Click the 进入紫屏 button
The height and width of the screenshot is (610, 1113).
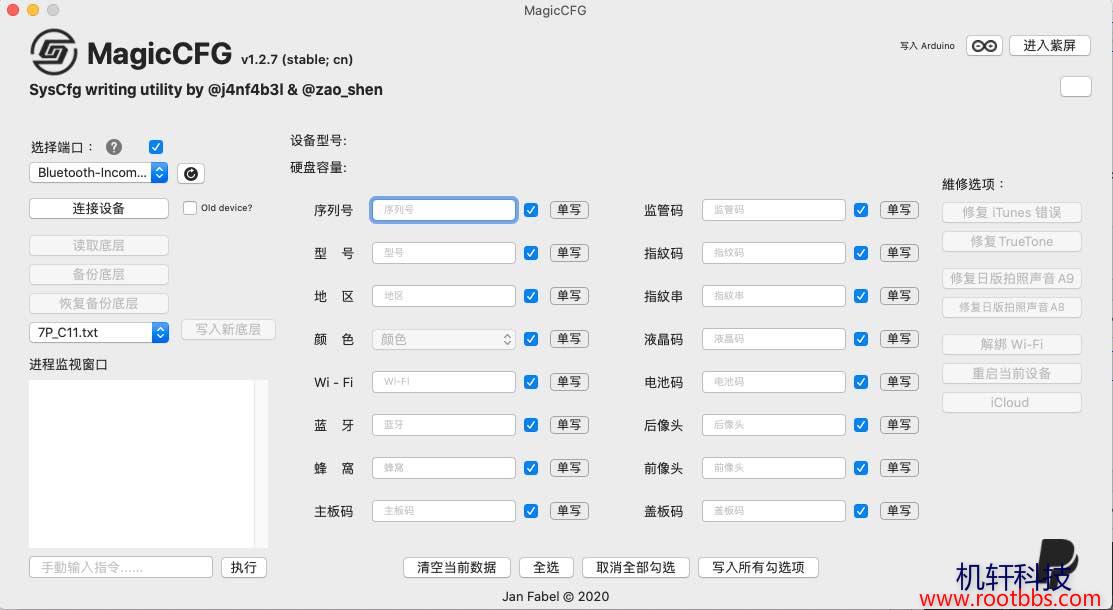(x=1049, y=46)
